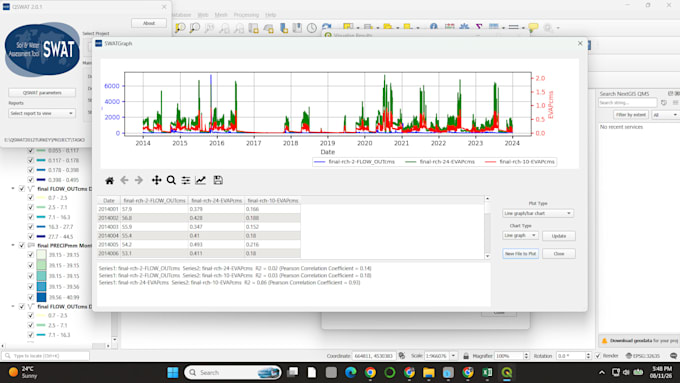Click the Update button in SWATGraph

coord(559,236)
